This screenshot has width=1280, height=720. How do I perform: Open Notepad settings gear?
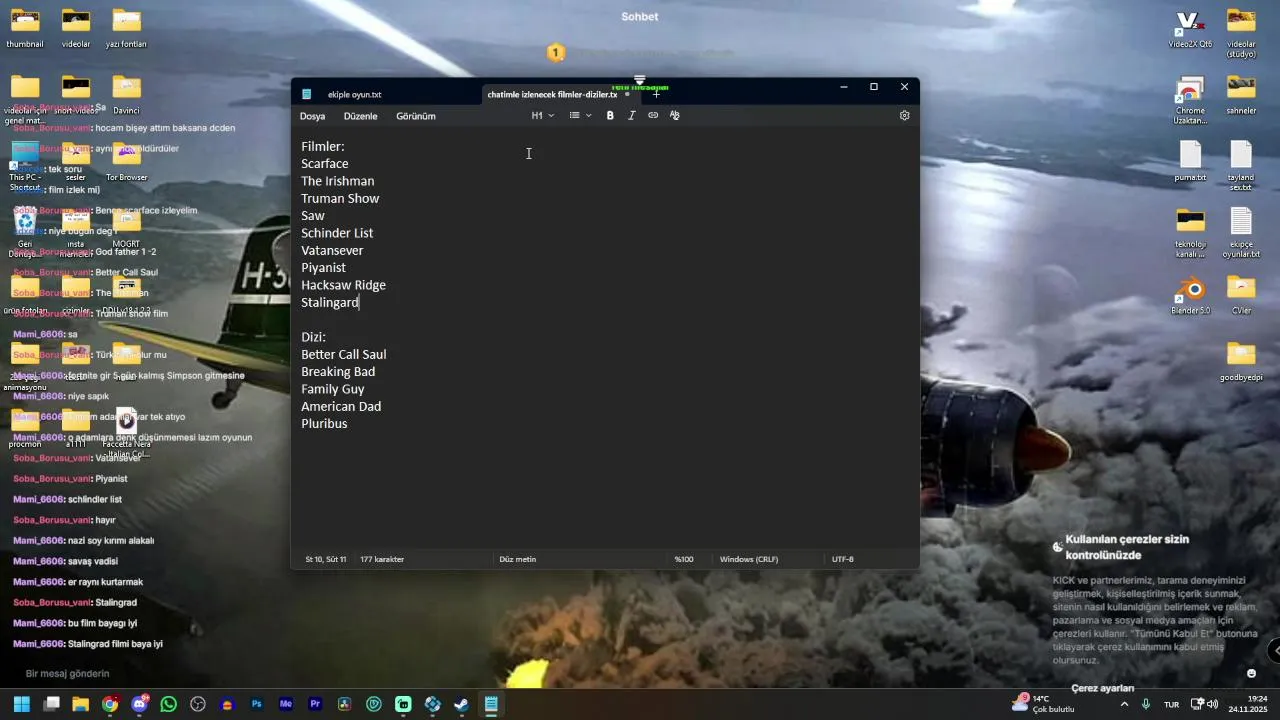pyautogui.click(x=904, y=116)
